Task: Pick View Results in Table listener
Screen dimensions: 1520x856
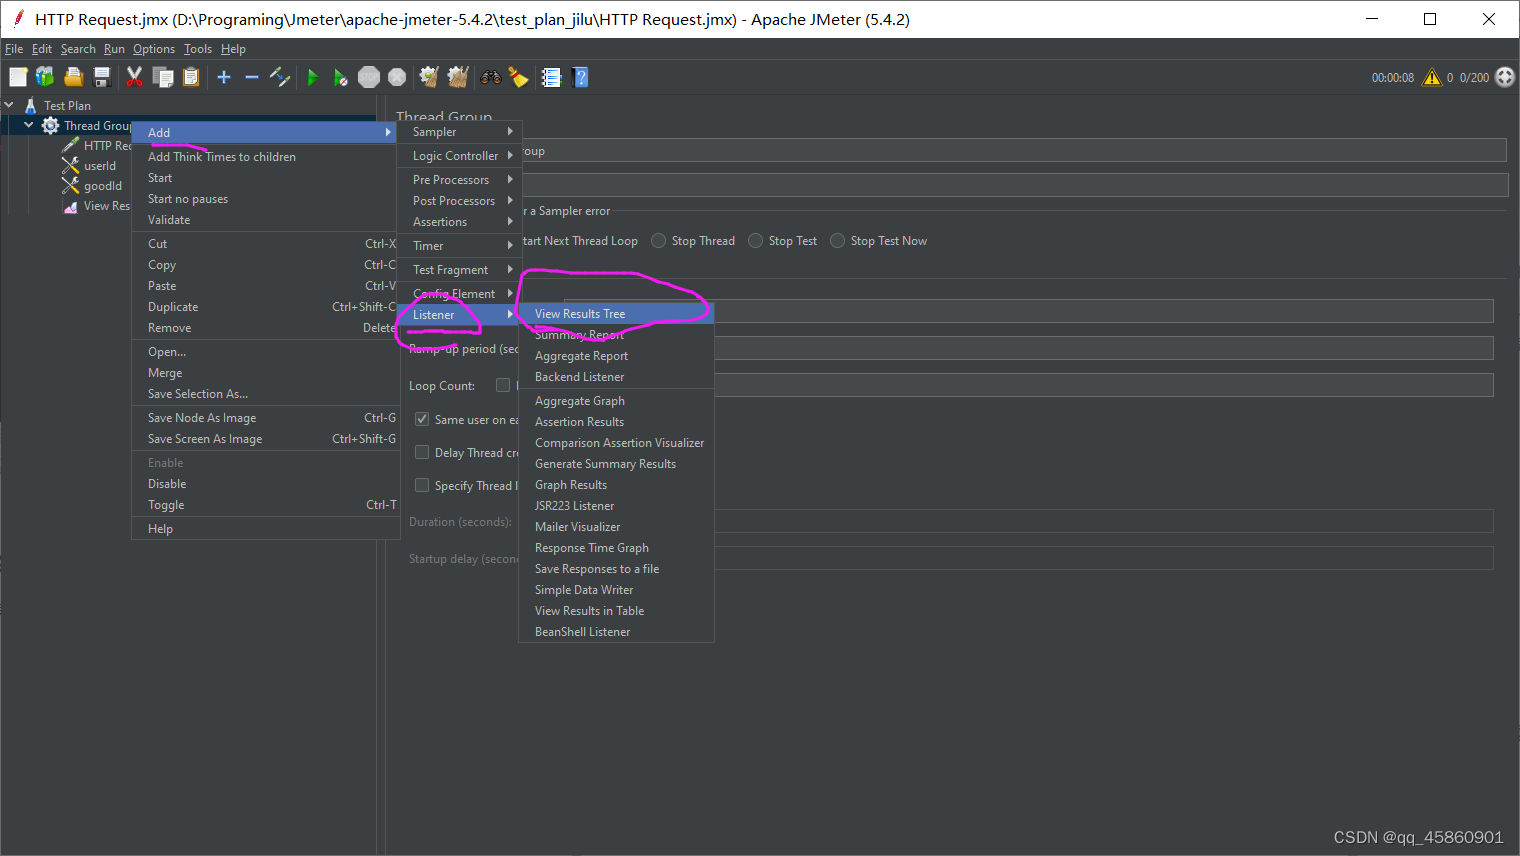Action: point(616,611)
